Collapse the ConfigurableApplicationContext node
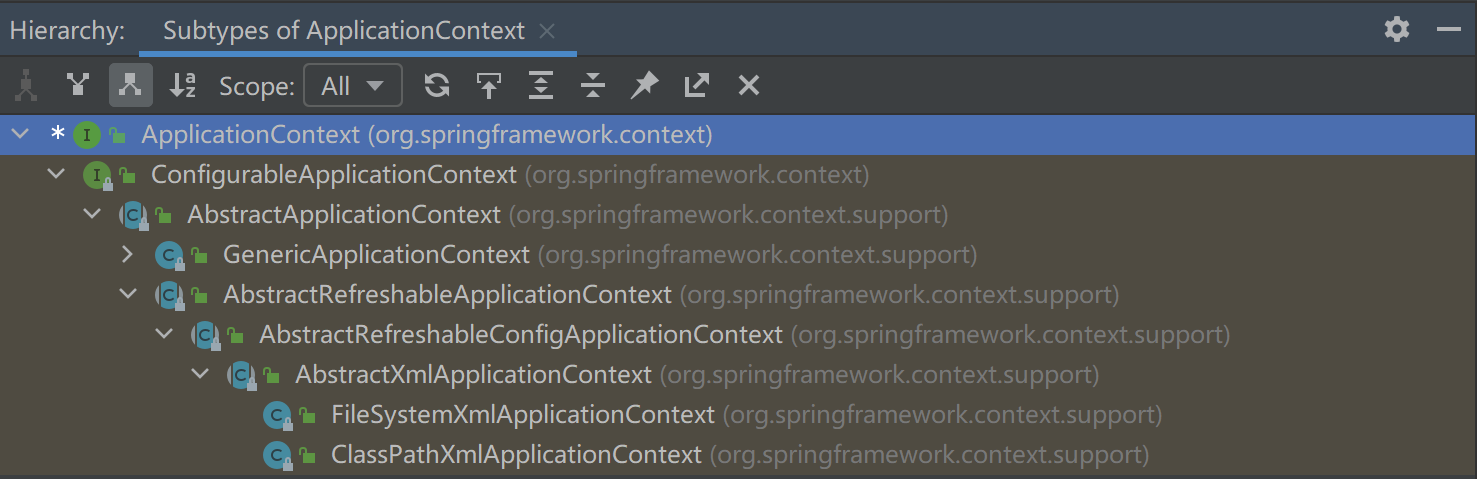Viewport: 1477px width, 479px height. 55,175
